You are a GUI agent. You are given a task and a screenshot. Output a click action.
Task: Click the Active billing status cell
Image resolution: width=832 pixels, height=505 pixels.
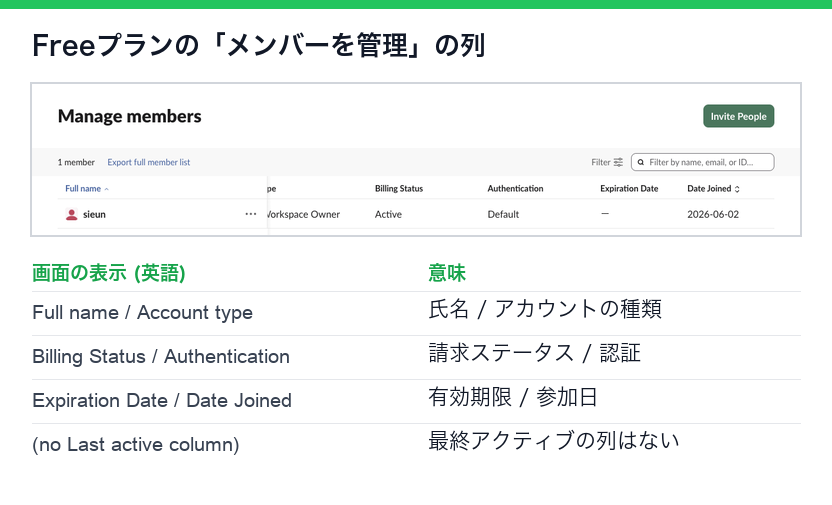coord(388,214)
